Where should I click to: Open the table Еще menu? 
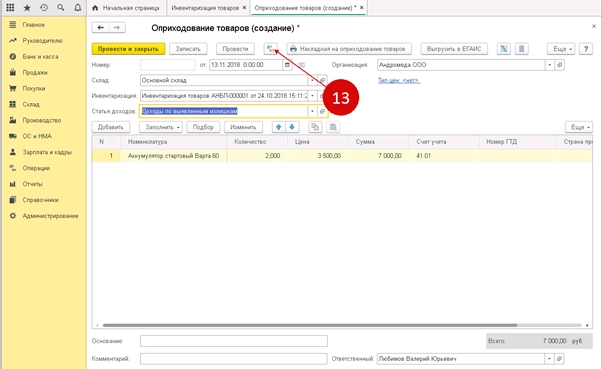pyautogui.click(x=579, y=127)
